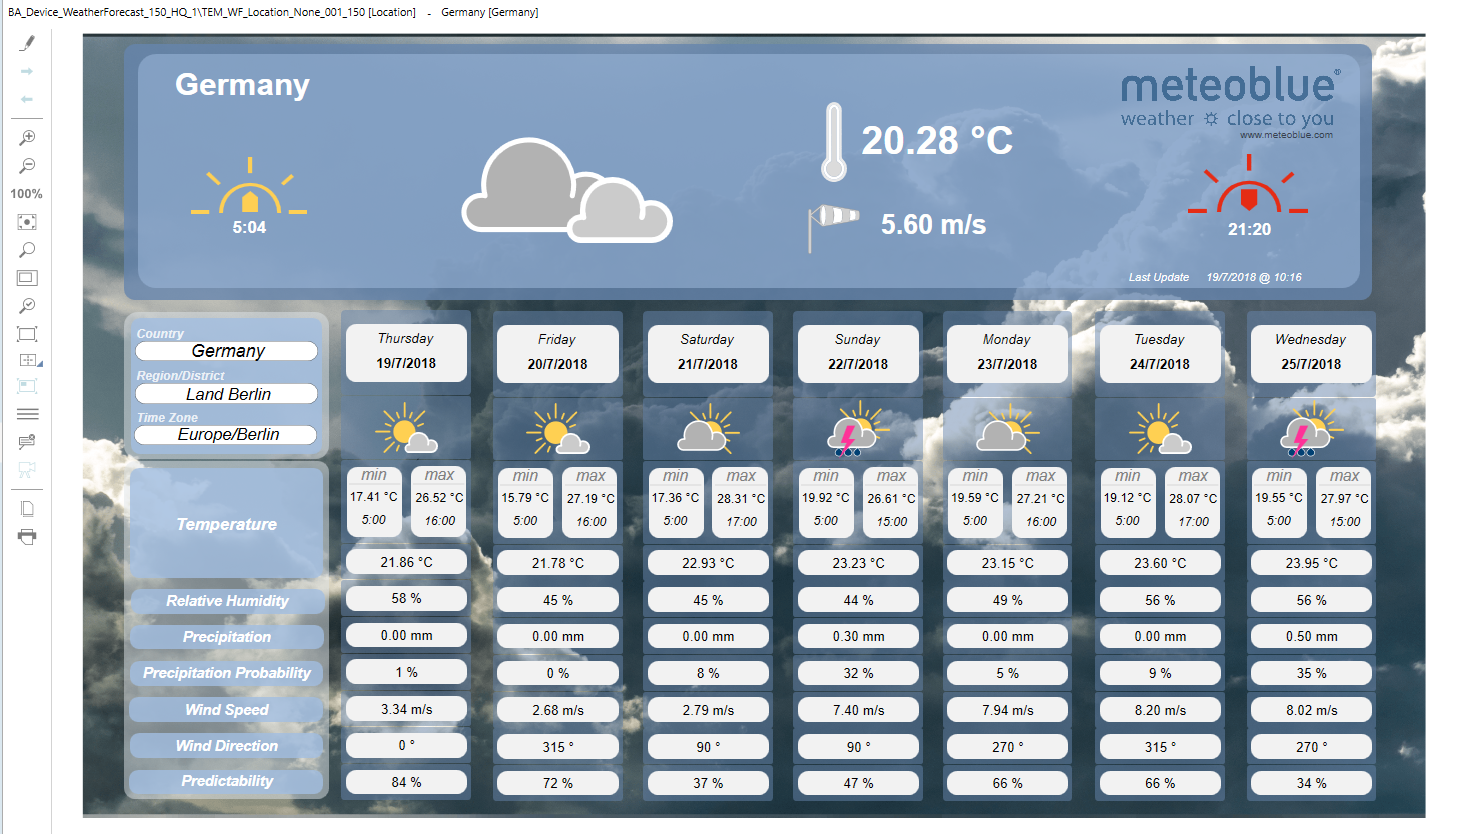Screen dimensions: 1462x834
Task: Open the annotation comment tool
Action: tap(26, 441)
